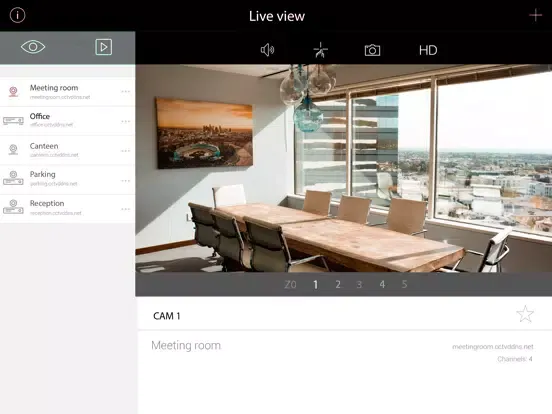This screenshot has height=414, width=552.
Task: Mark CAM 1 as favorite star
Action: pos(525,314)
